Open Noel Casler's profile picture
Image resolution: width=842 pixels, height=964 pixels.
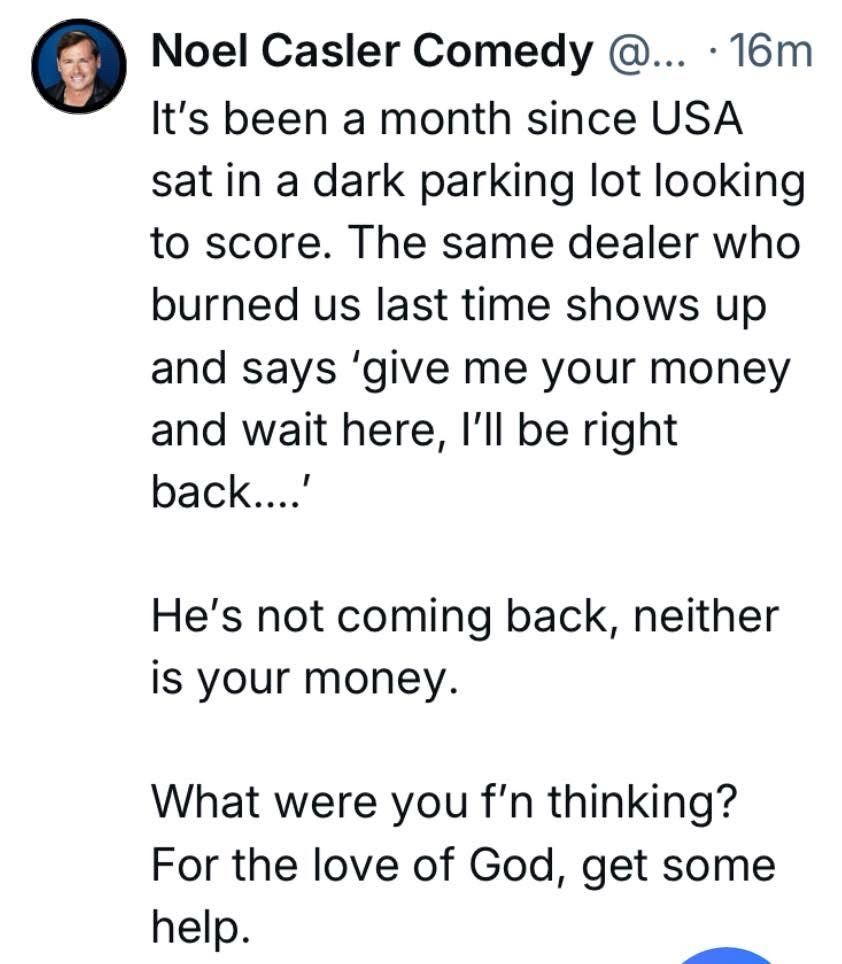coord(78,65)
